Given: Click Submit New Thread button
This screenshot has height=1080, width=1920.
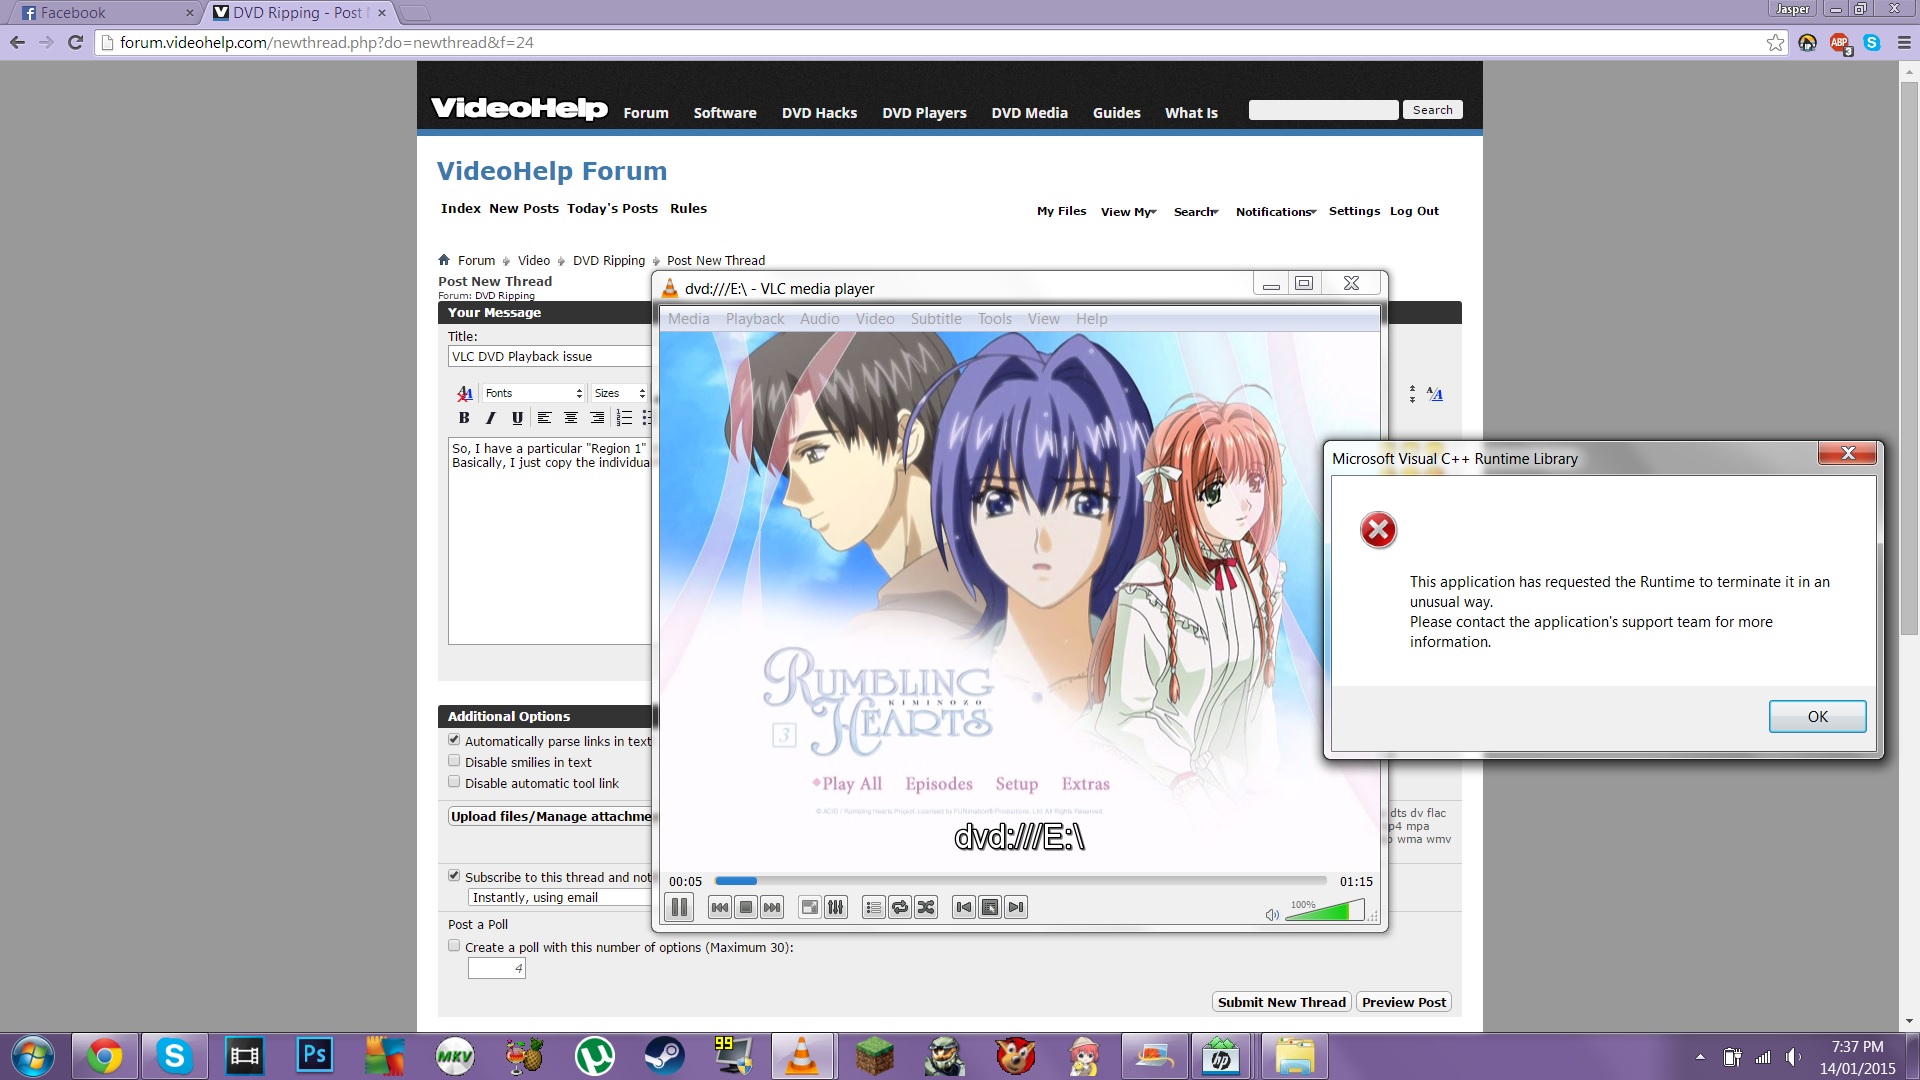Looking at the screenshot, I should pyautogui.click(x=1281, y=1002).
